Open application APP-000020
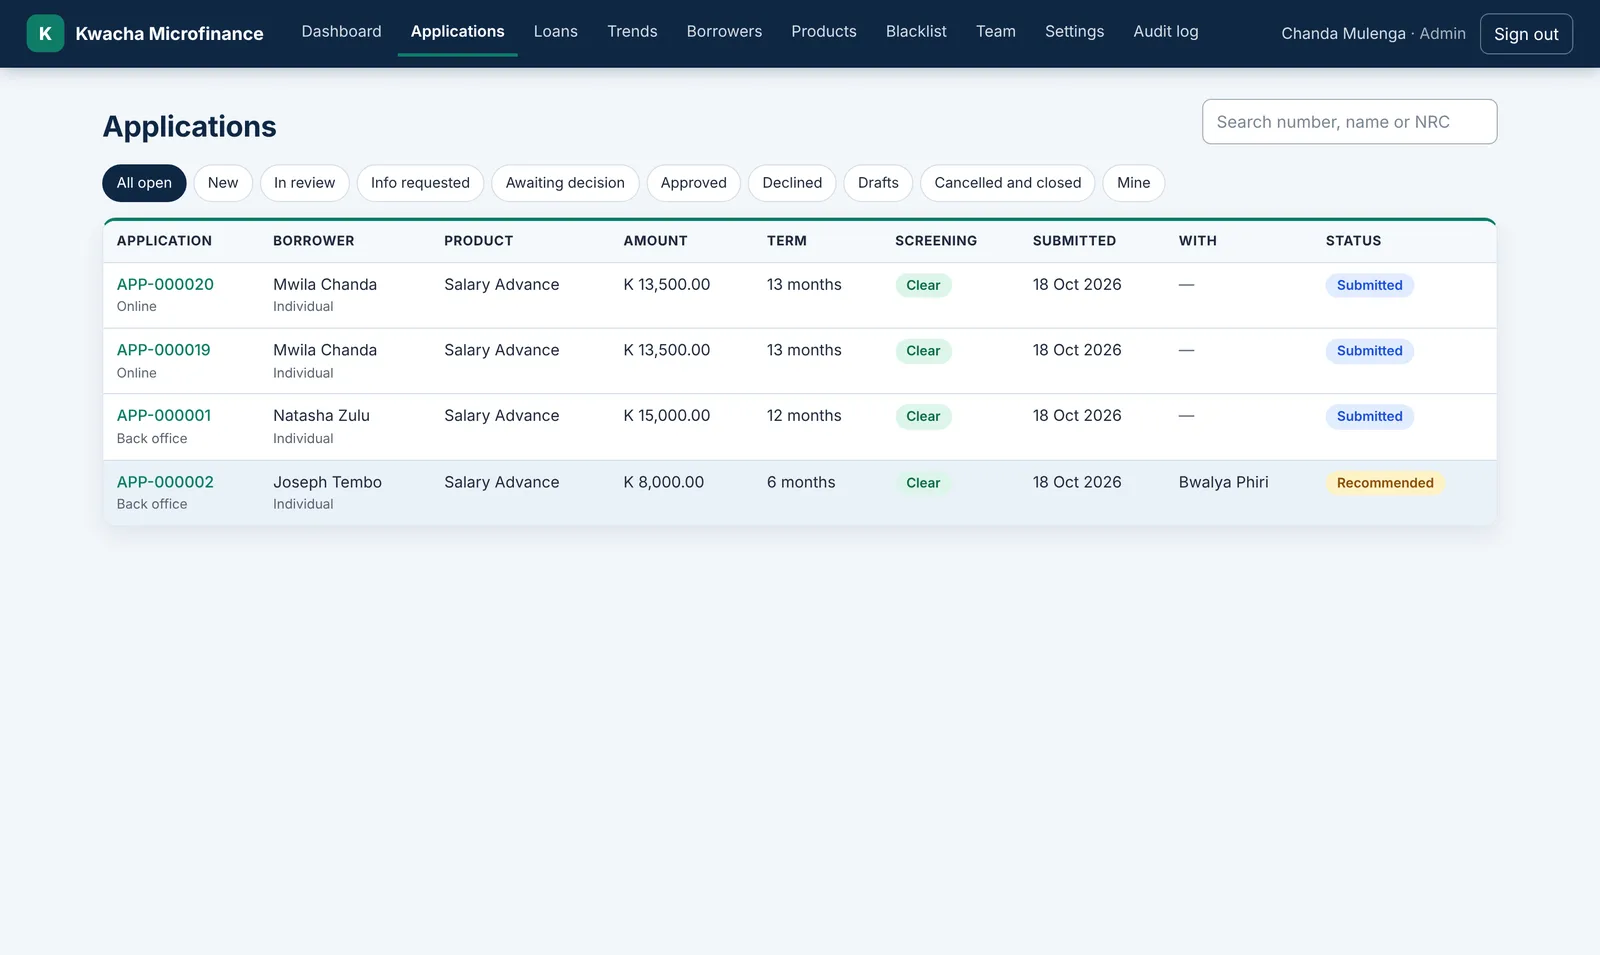This screenshot has height=955, width=1600. pos(165,285)
